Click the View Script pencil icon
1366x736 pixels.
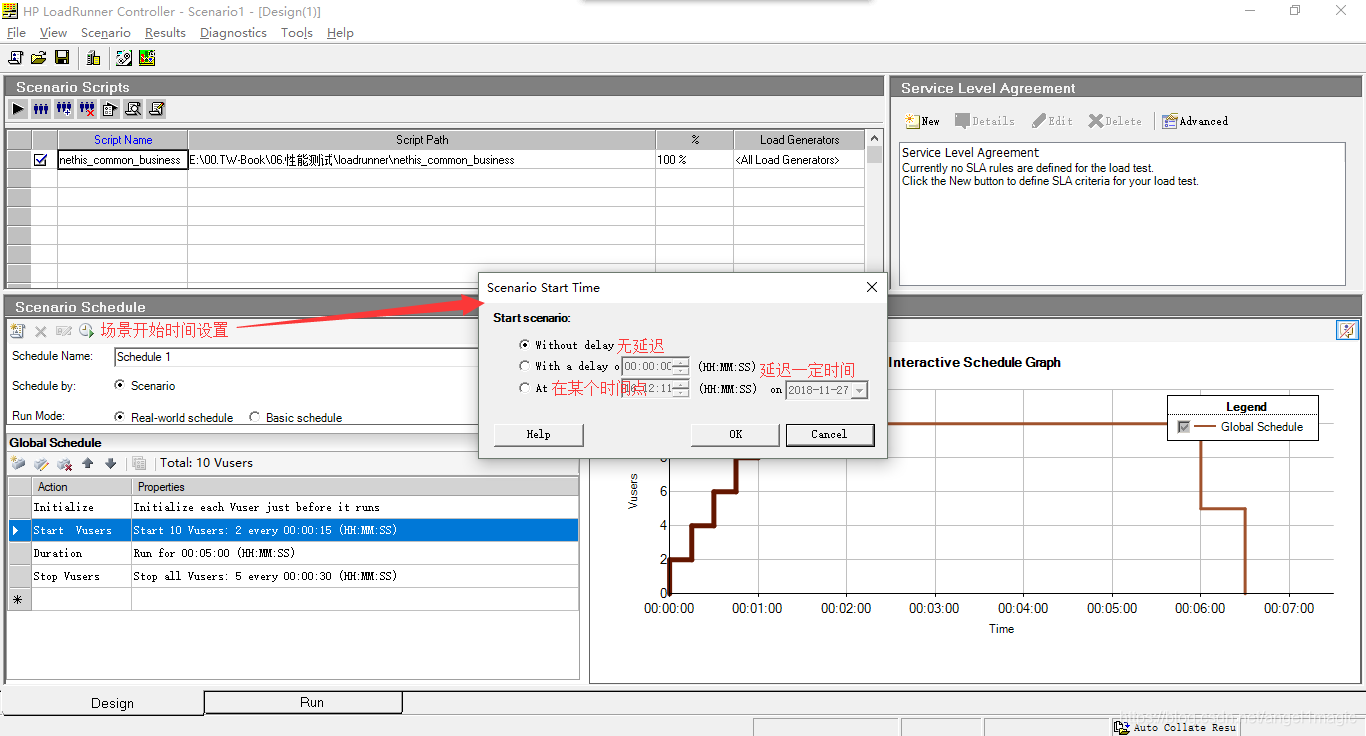pyautogui.click(x=156, y=109)
